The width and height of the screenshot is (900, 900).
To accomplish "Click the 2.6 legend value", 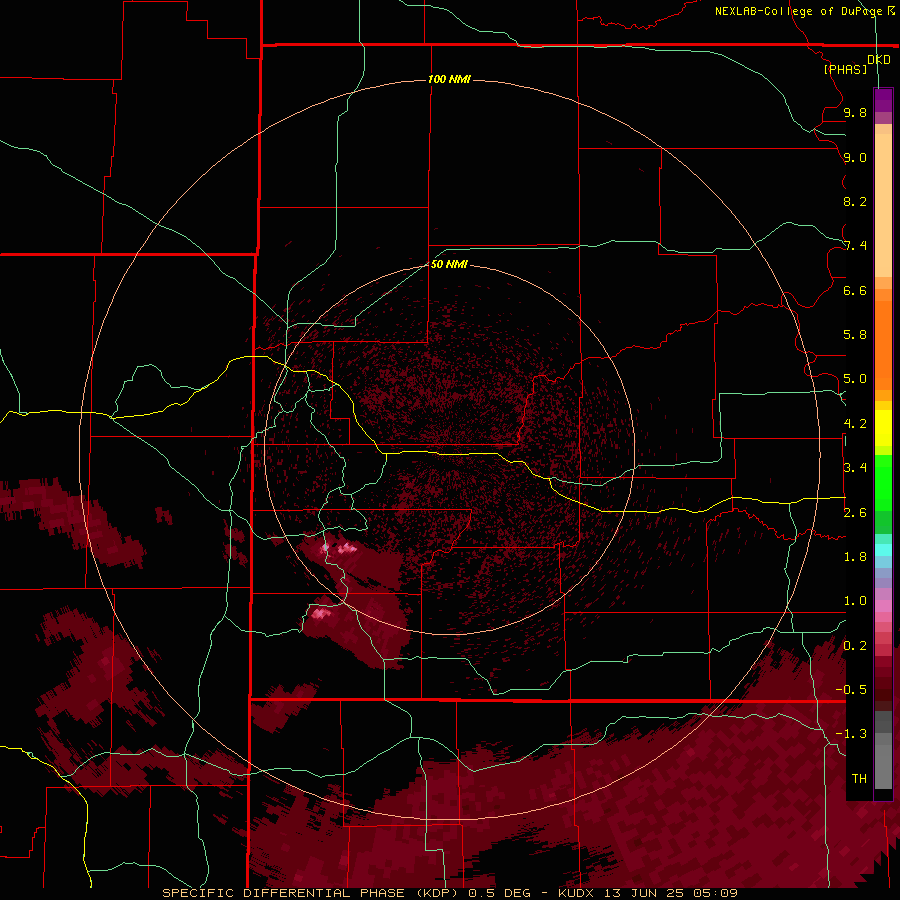I will [x=855, y=513].
